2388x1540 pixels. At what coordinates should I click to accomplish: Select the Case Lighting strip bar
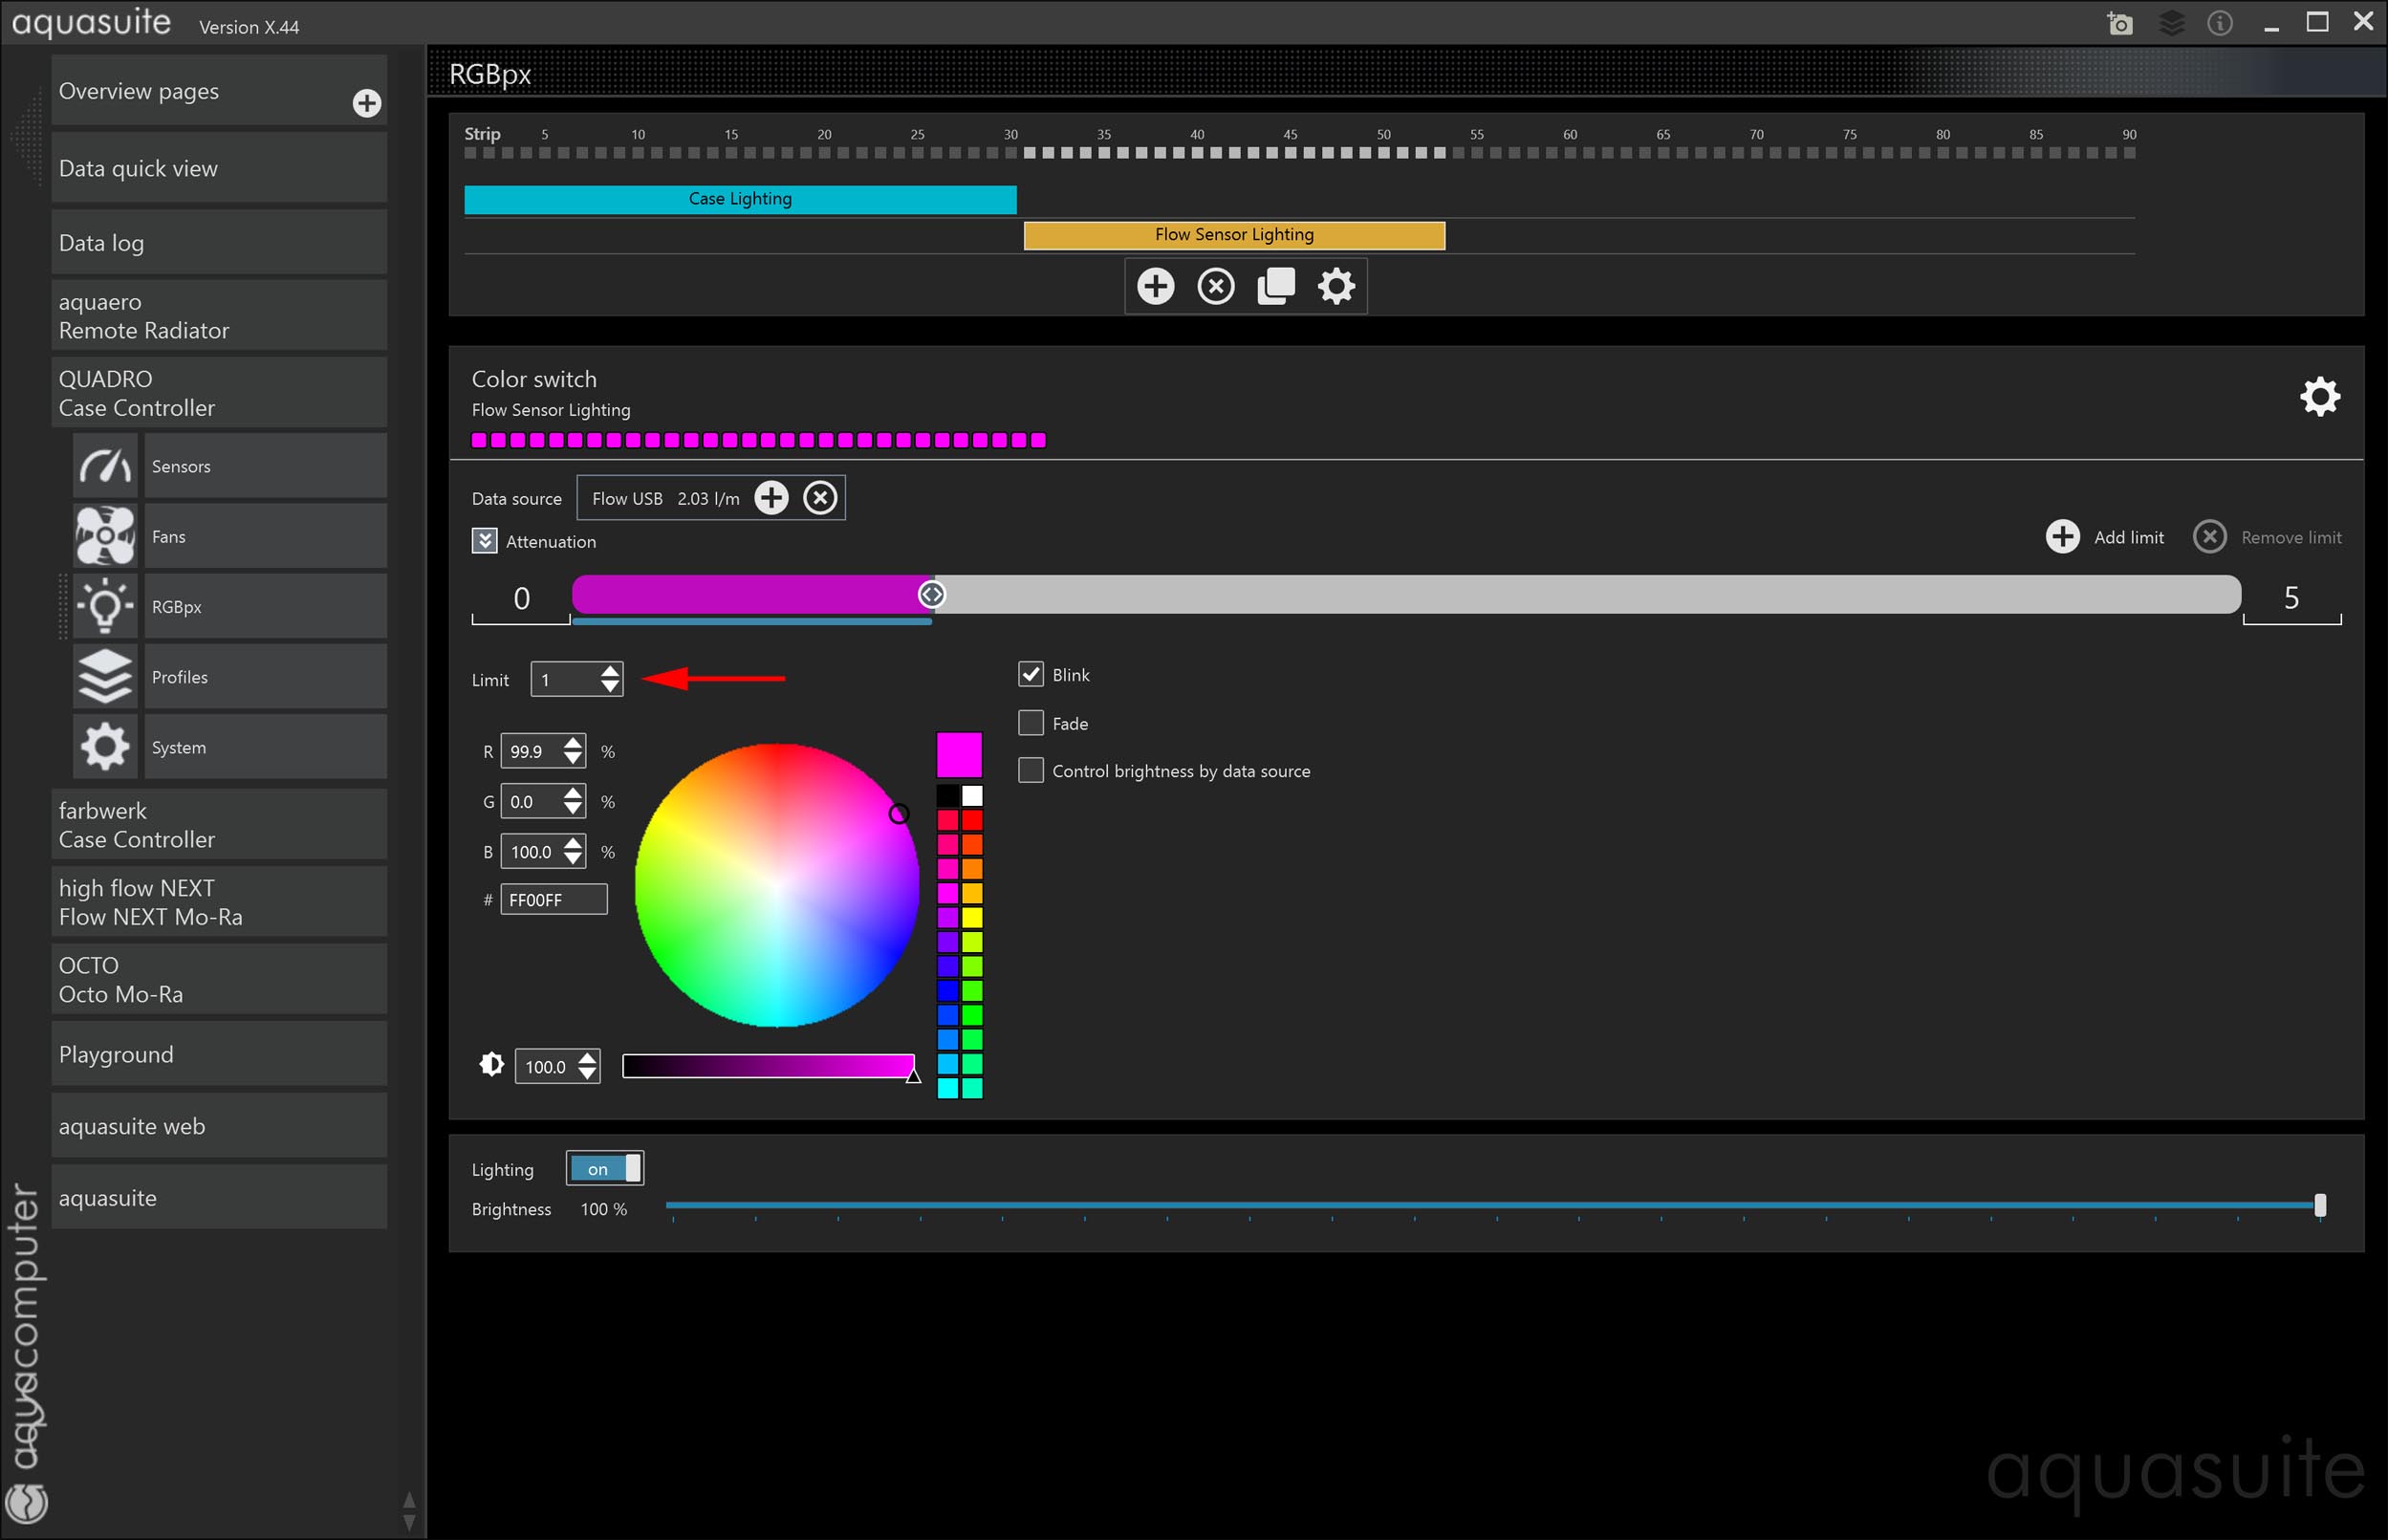[x=740, y=199]
